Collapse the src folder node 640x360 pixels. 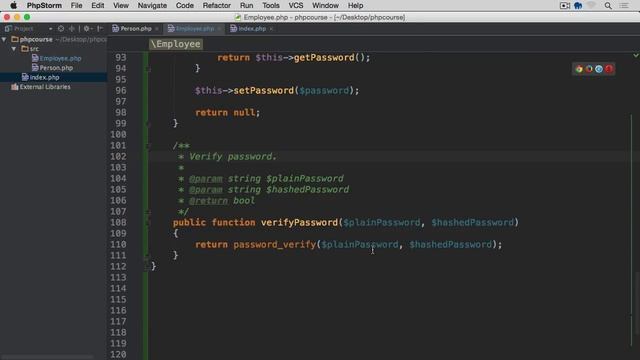(x=14, y=49)
